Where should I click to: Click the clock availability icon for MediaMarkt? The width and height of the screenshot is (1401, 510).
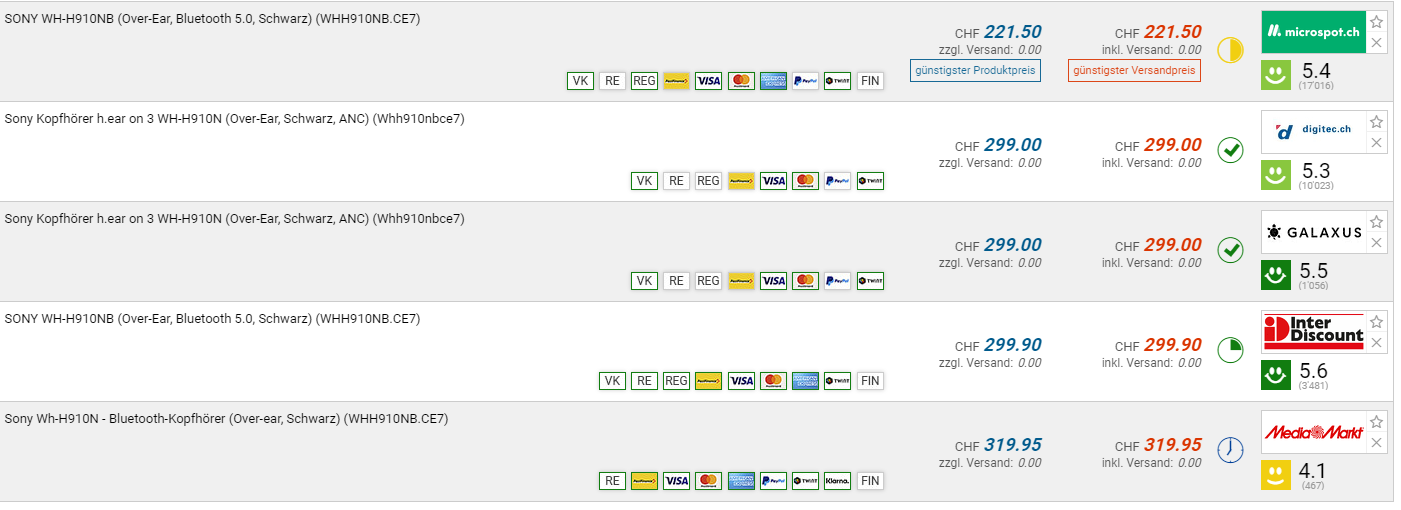click(1230, 450)
